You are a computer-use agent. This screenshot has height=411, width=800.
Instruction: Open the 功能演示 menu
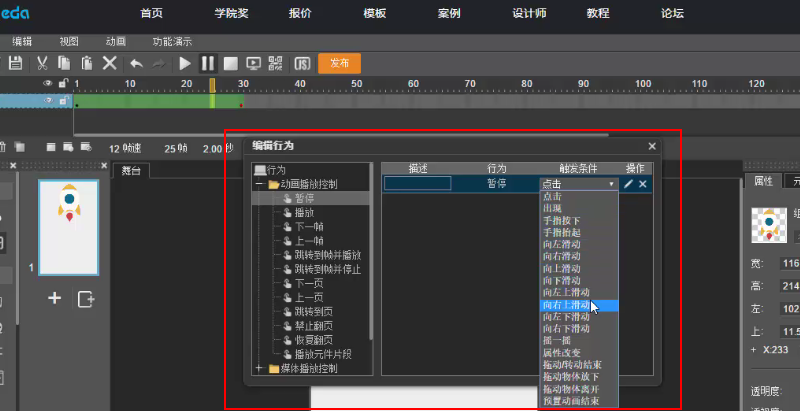172,42
